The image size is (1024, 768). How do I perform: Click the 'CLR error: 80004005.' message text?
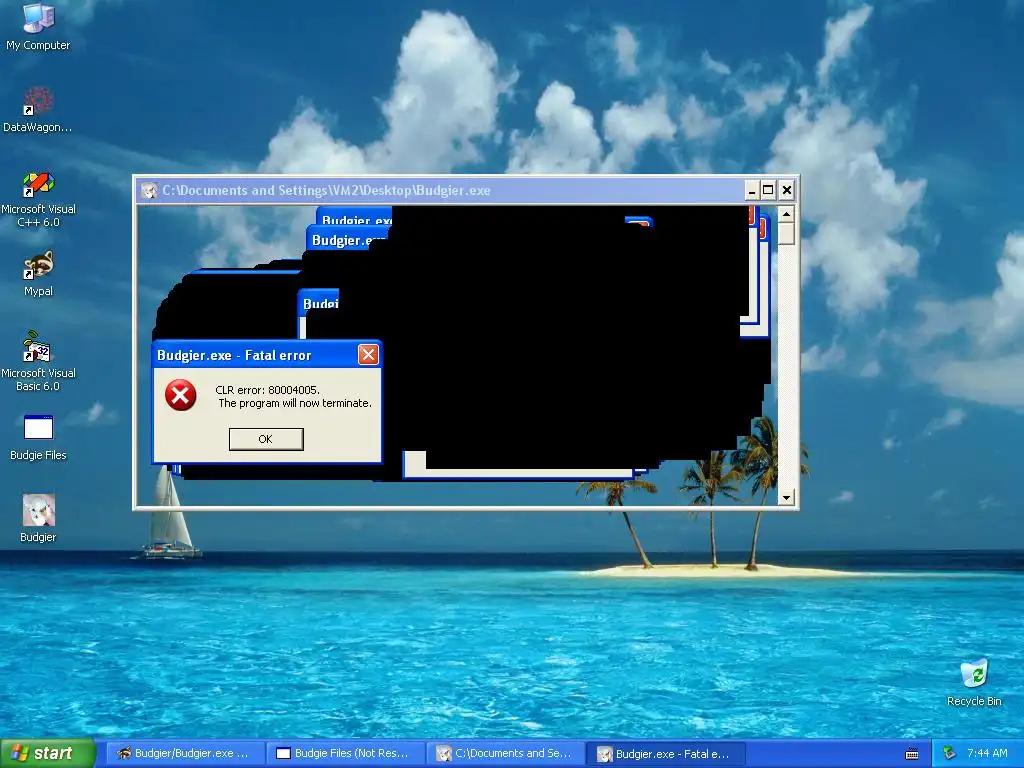click(268, 390)
